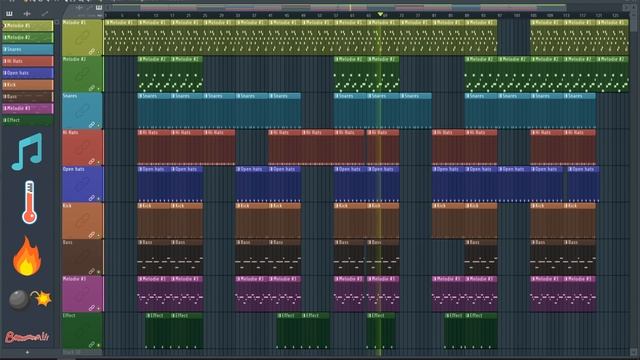Select the Snares track header
This screenshot has height=360, width=640.
click(x=82, y=111)
